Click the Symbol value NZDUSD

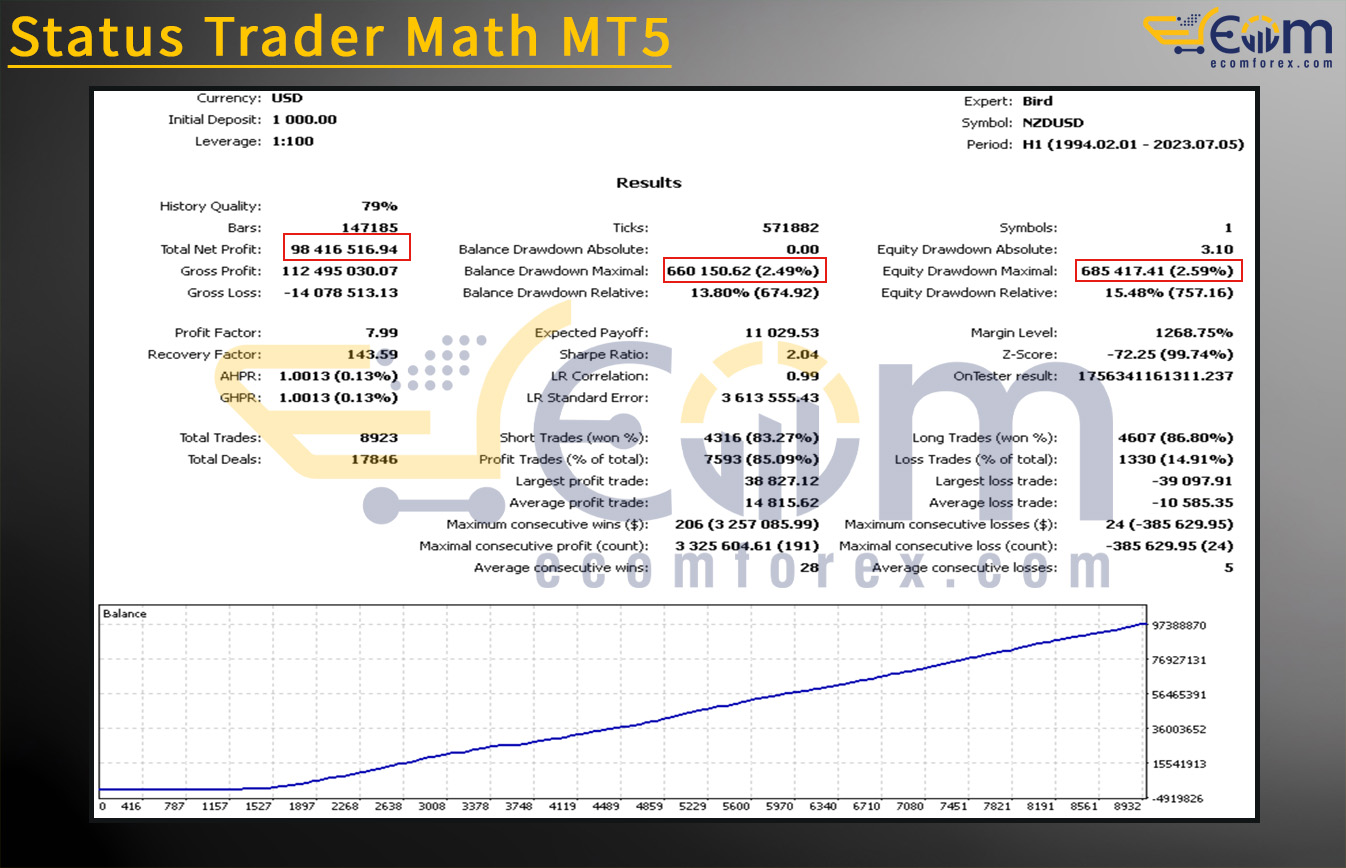pos(1053,123)
